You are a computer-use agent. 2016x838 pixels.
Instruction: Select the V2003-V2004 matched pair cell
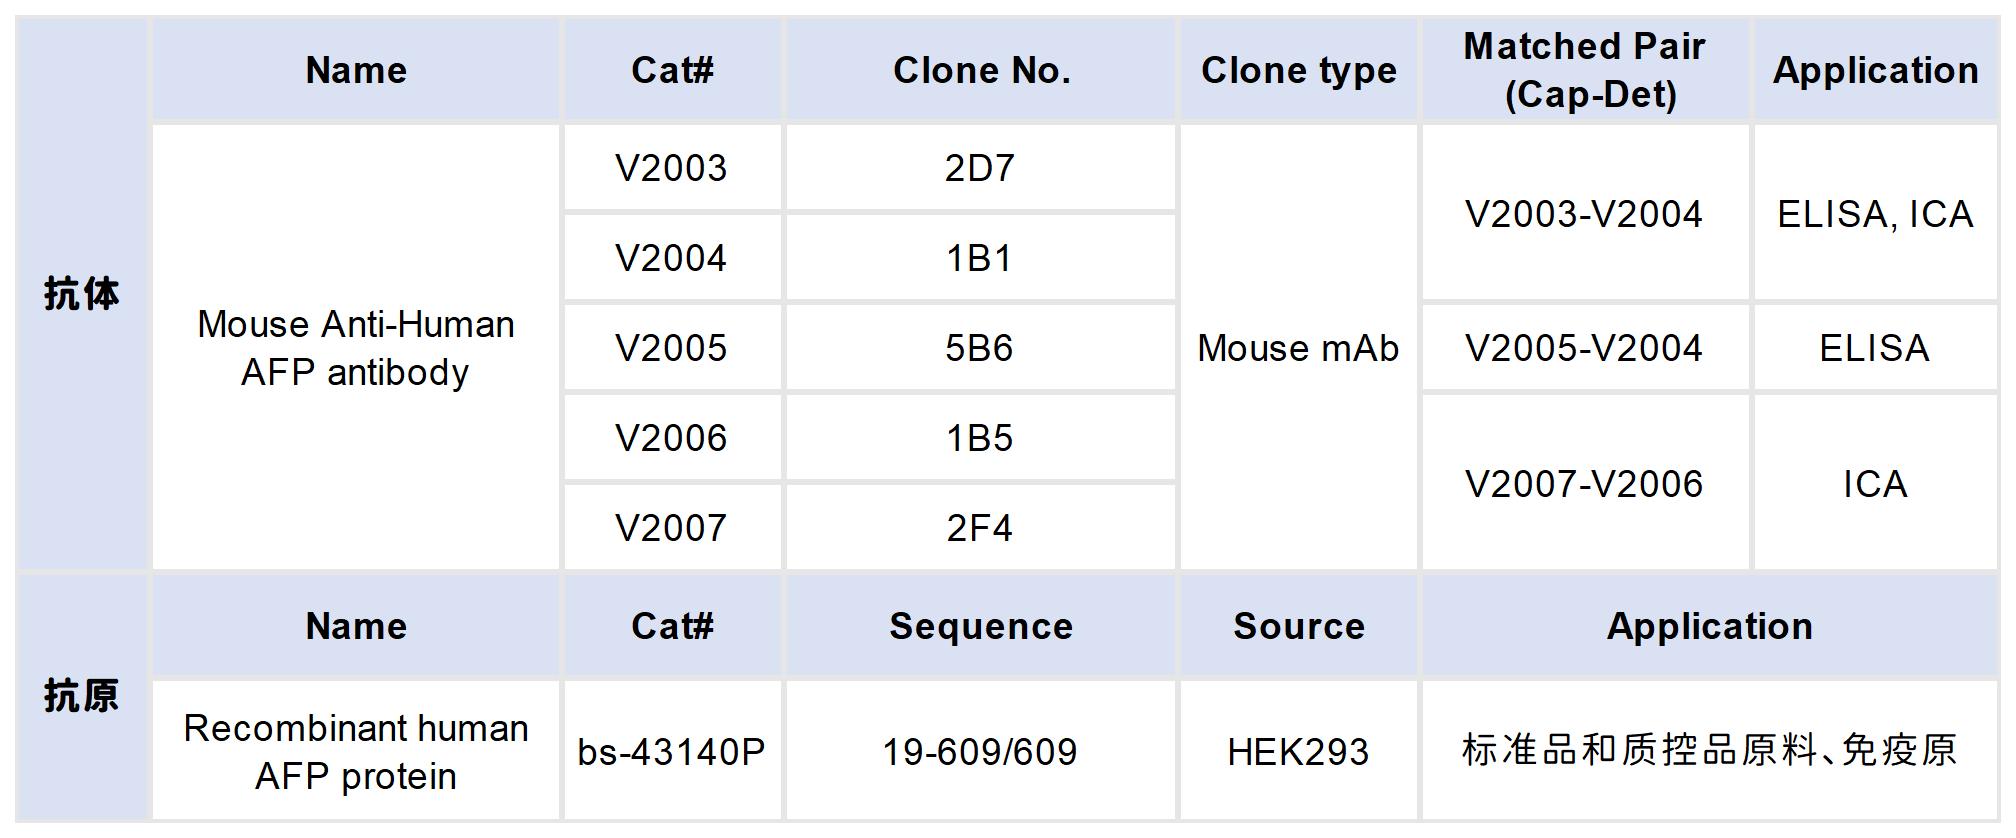pos(1584,214)
